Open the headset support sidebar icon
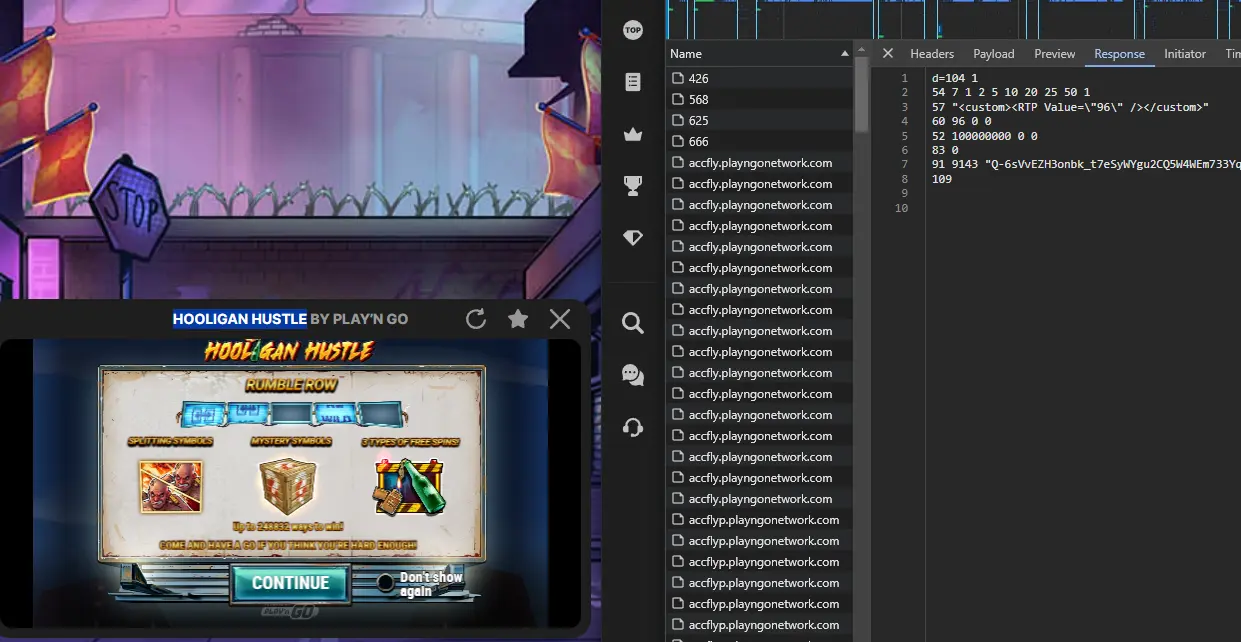The height and width of the screenshot is (642, 1241). tap(632, 427)
